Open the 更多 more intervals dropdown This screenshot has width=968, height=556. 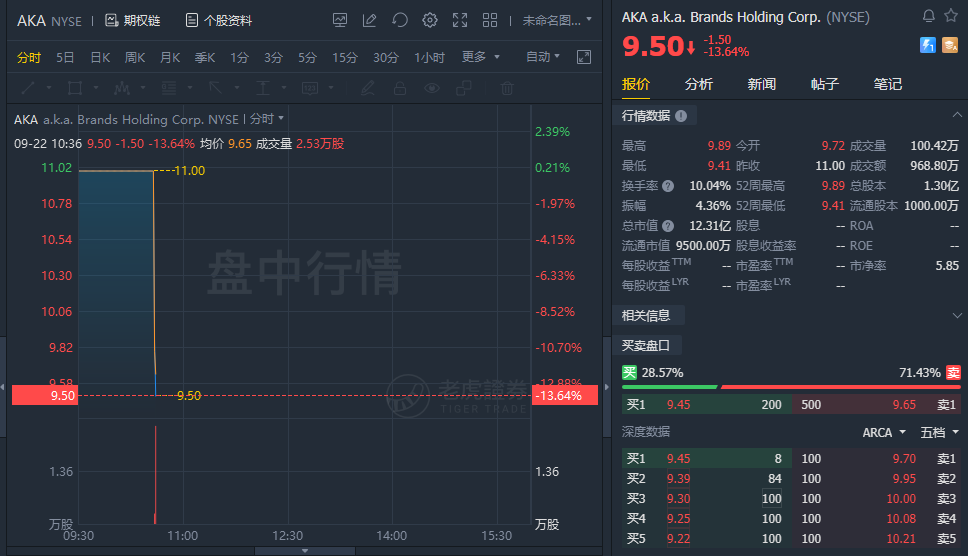tap(480, 57)
